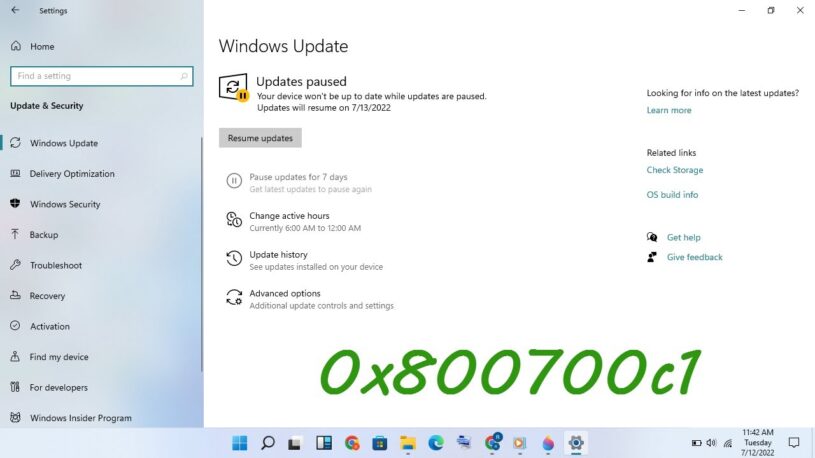Viewport: 815px width, 458px height.
Task: Click the back arrow in Settings
Action: point(15,10)
